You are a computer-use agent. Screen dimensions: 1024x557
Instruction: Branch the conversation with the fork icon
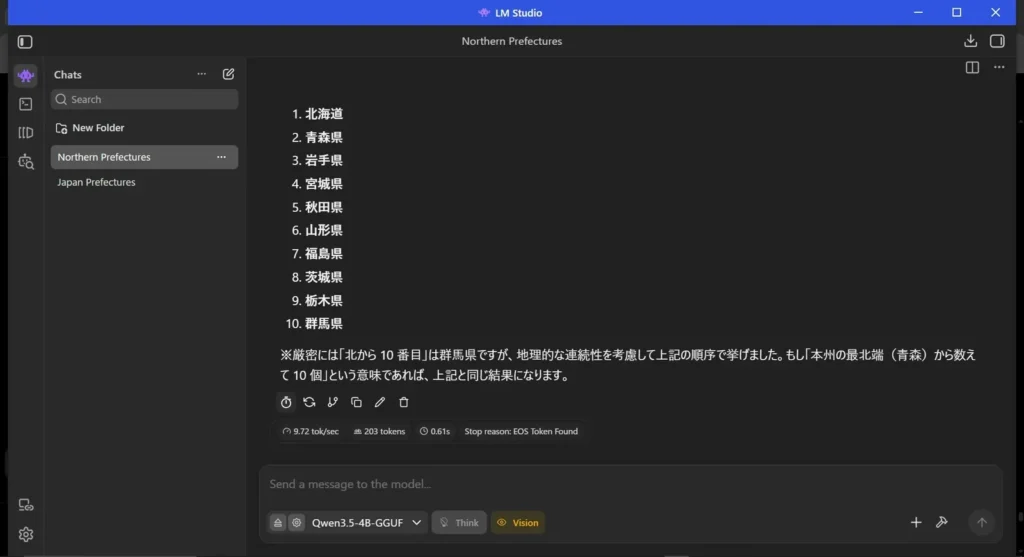333,402
